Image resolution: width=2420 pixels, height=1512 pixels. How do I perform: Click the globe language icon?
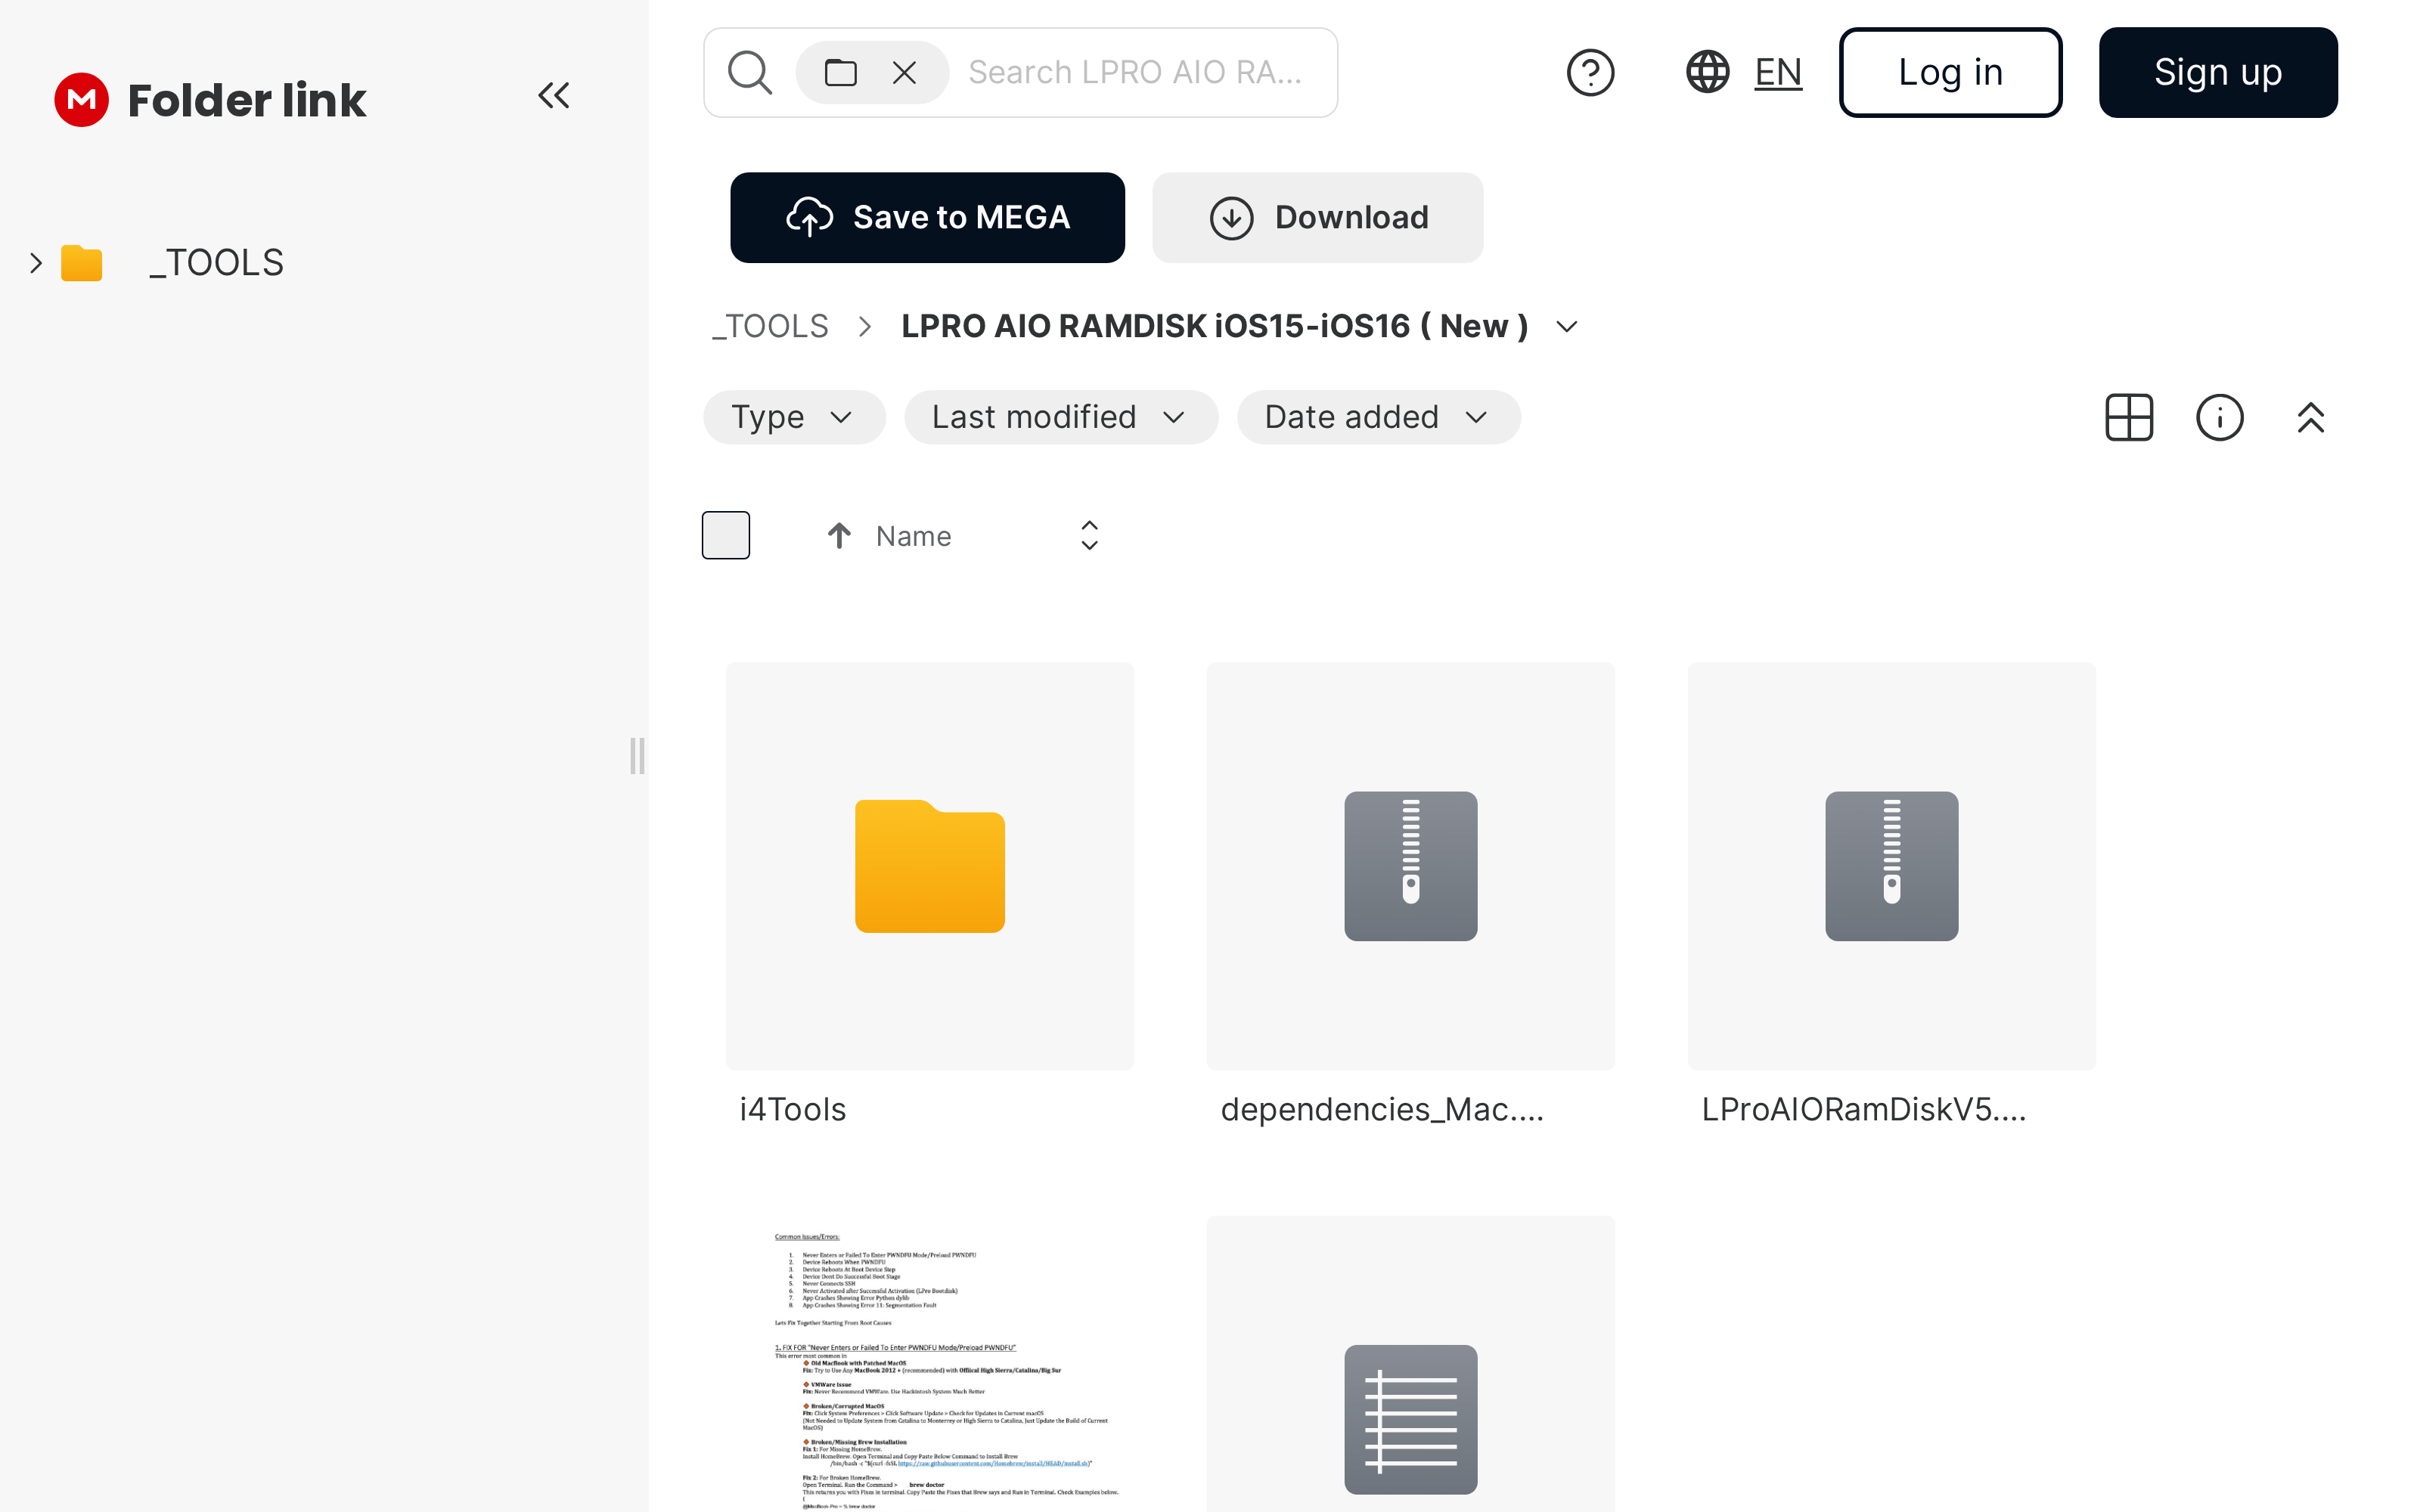(1708, 72)
